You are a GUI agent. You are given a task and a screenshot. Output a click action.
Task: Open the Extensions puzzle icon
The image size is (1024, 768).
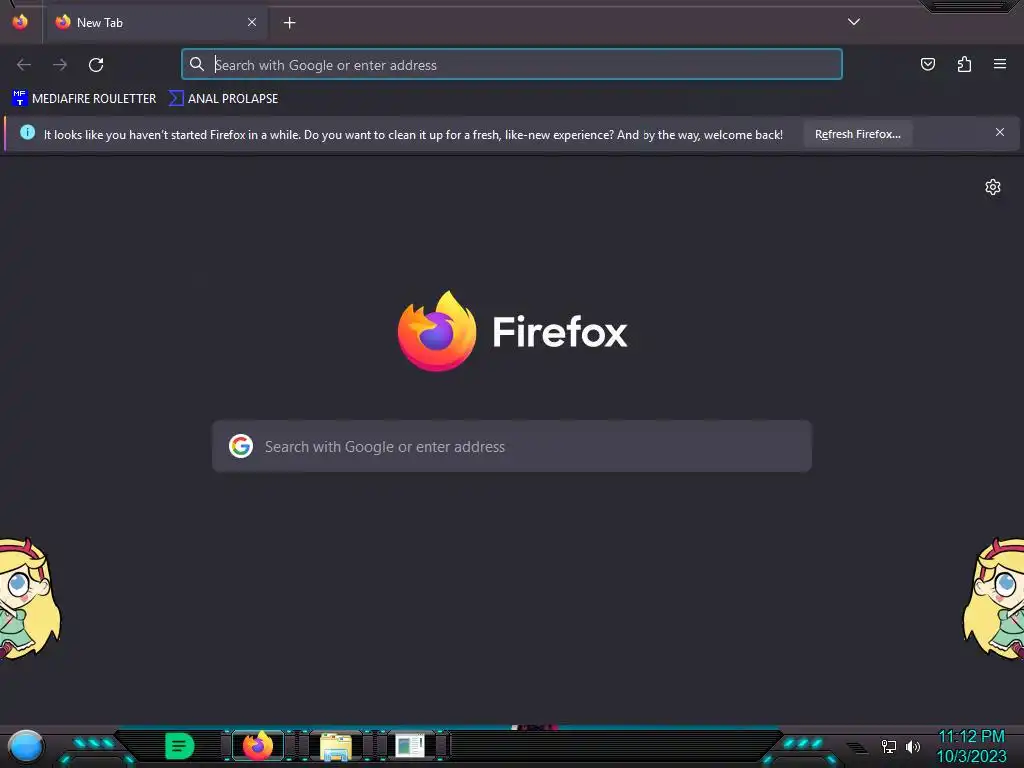pyautogui.click(x=964, y=64)
